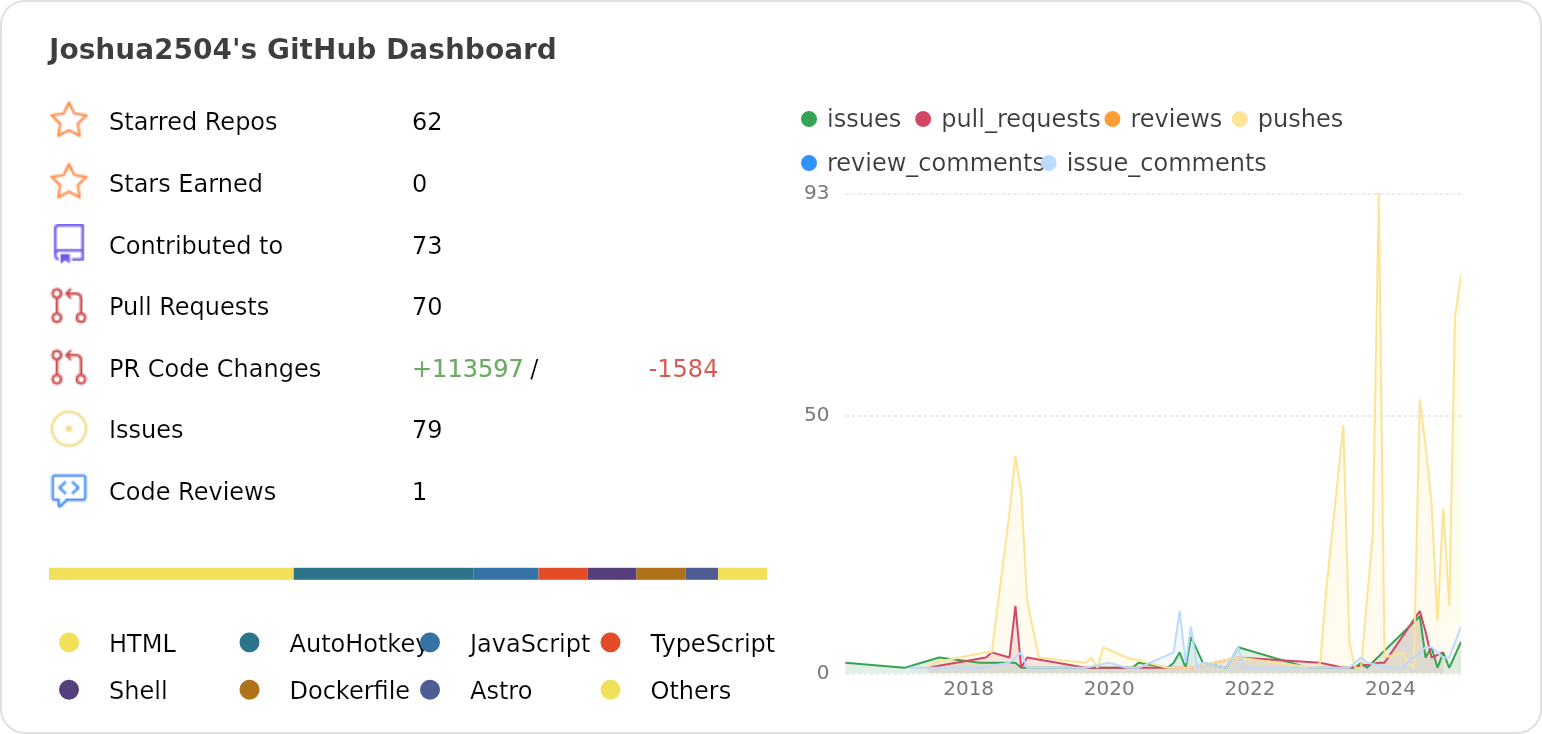Click the Pull Requests row icon
The width and height of the screenshot is (1542, 734).
[x=69, y=306]
